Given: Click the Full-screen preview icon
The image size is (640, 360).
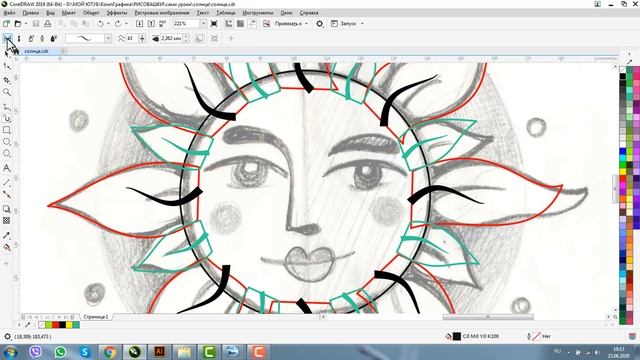Looking at the screenshot, I should 214,24.
